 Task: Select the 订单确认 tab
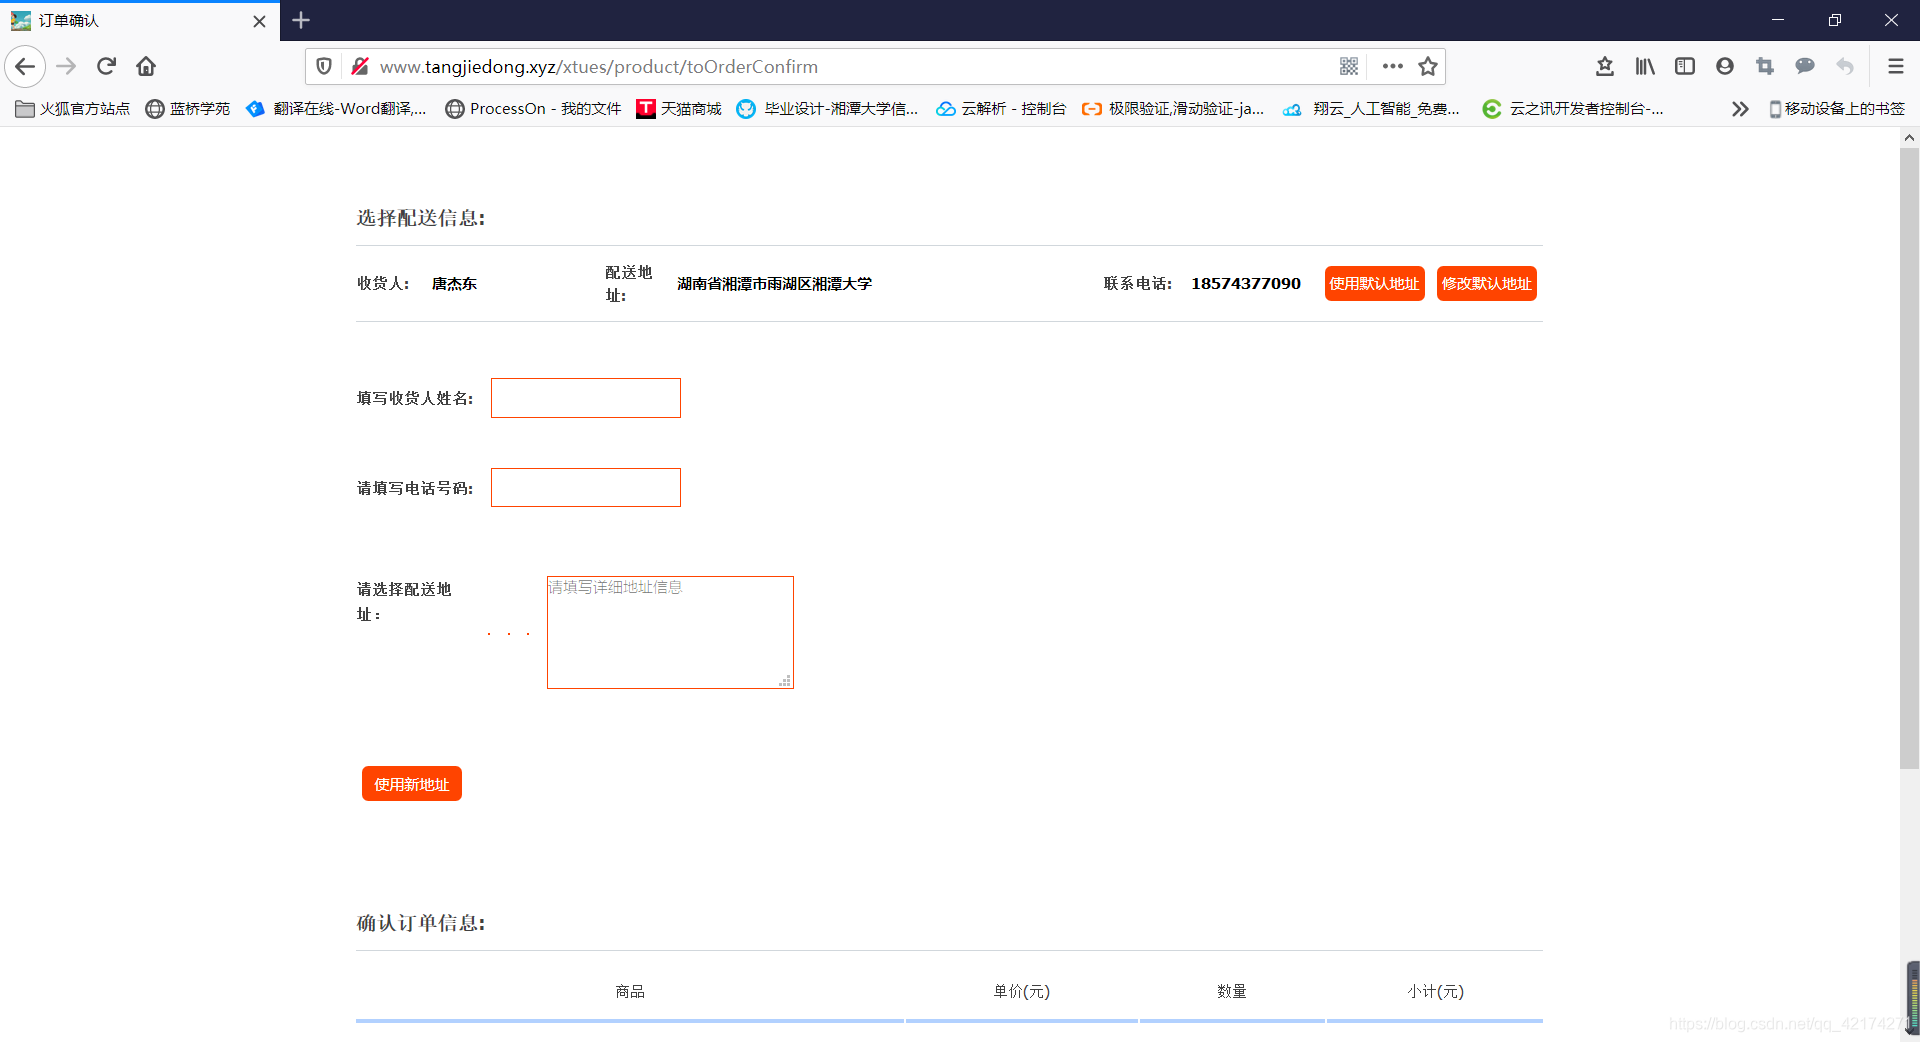(x=140, y=21)
